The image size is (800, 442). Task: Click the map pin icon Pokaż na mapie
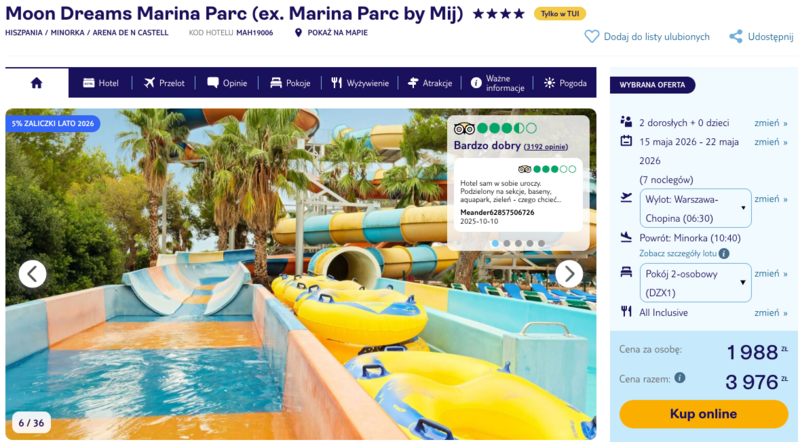coord(298,33)
